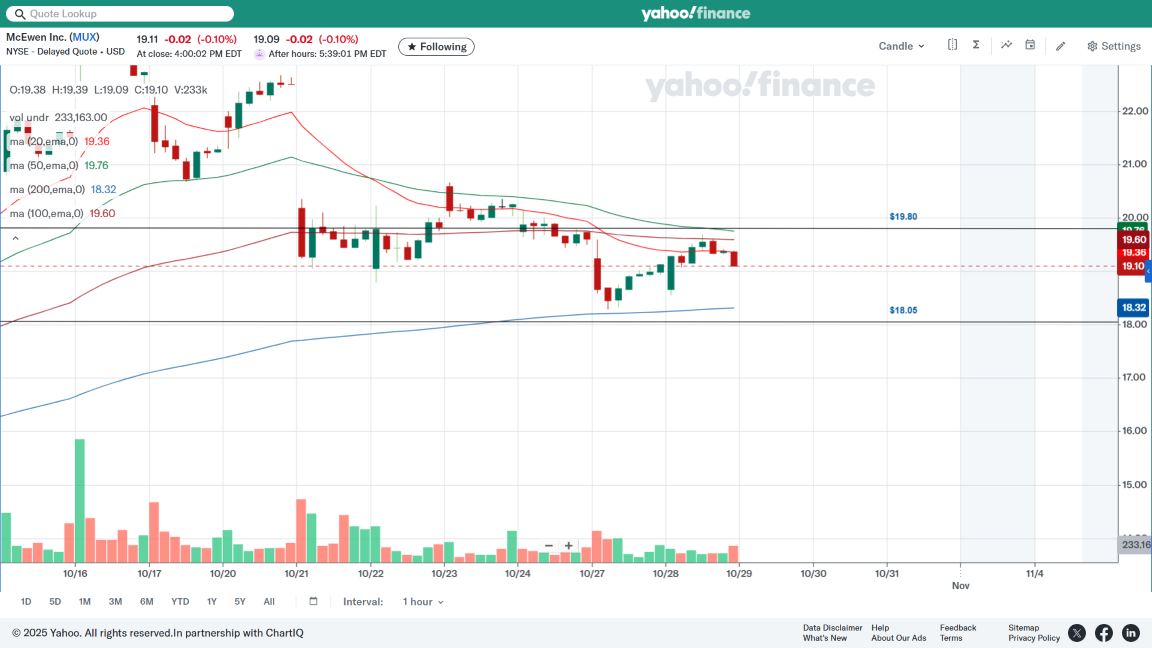1152x648 pixels.
Task: Select the 1Y range
Action: [x=212, y=602]
